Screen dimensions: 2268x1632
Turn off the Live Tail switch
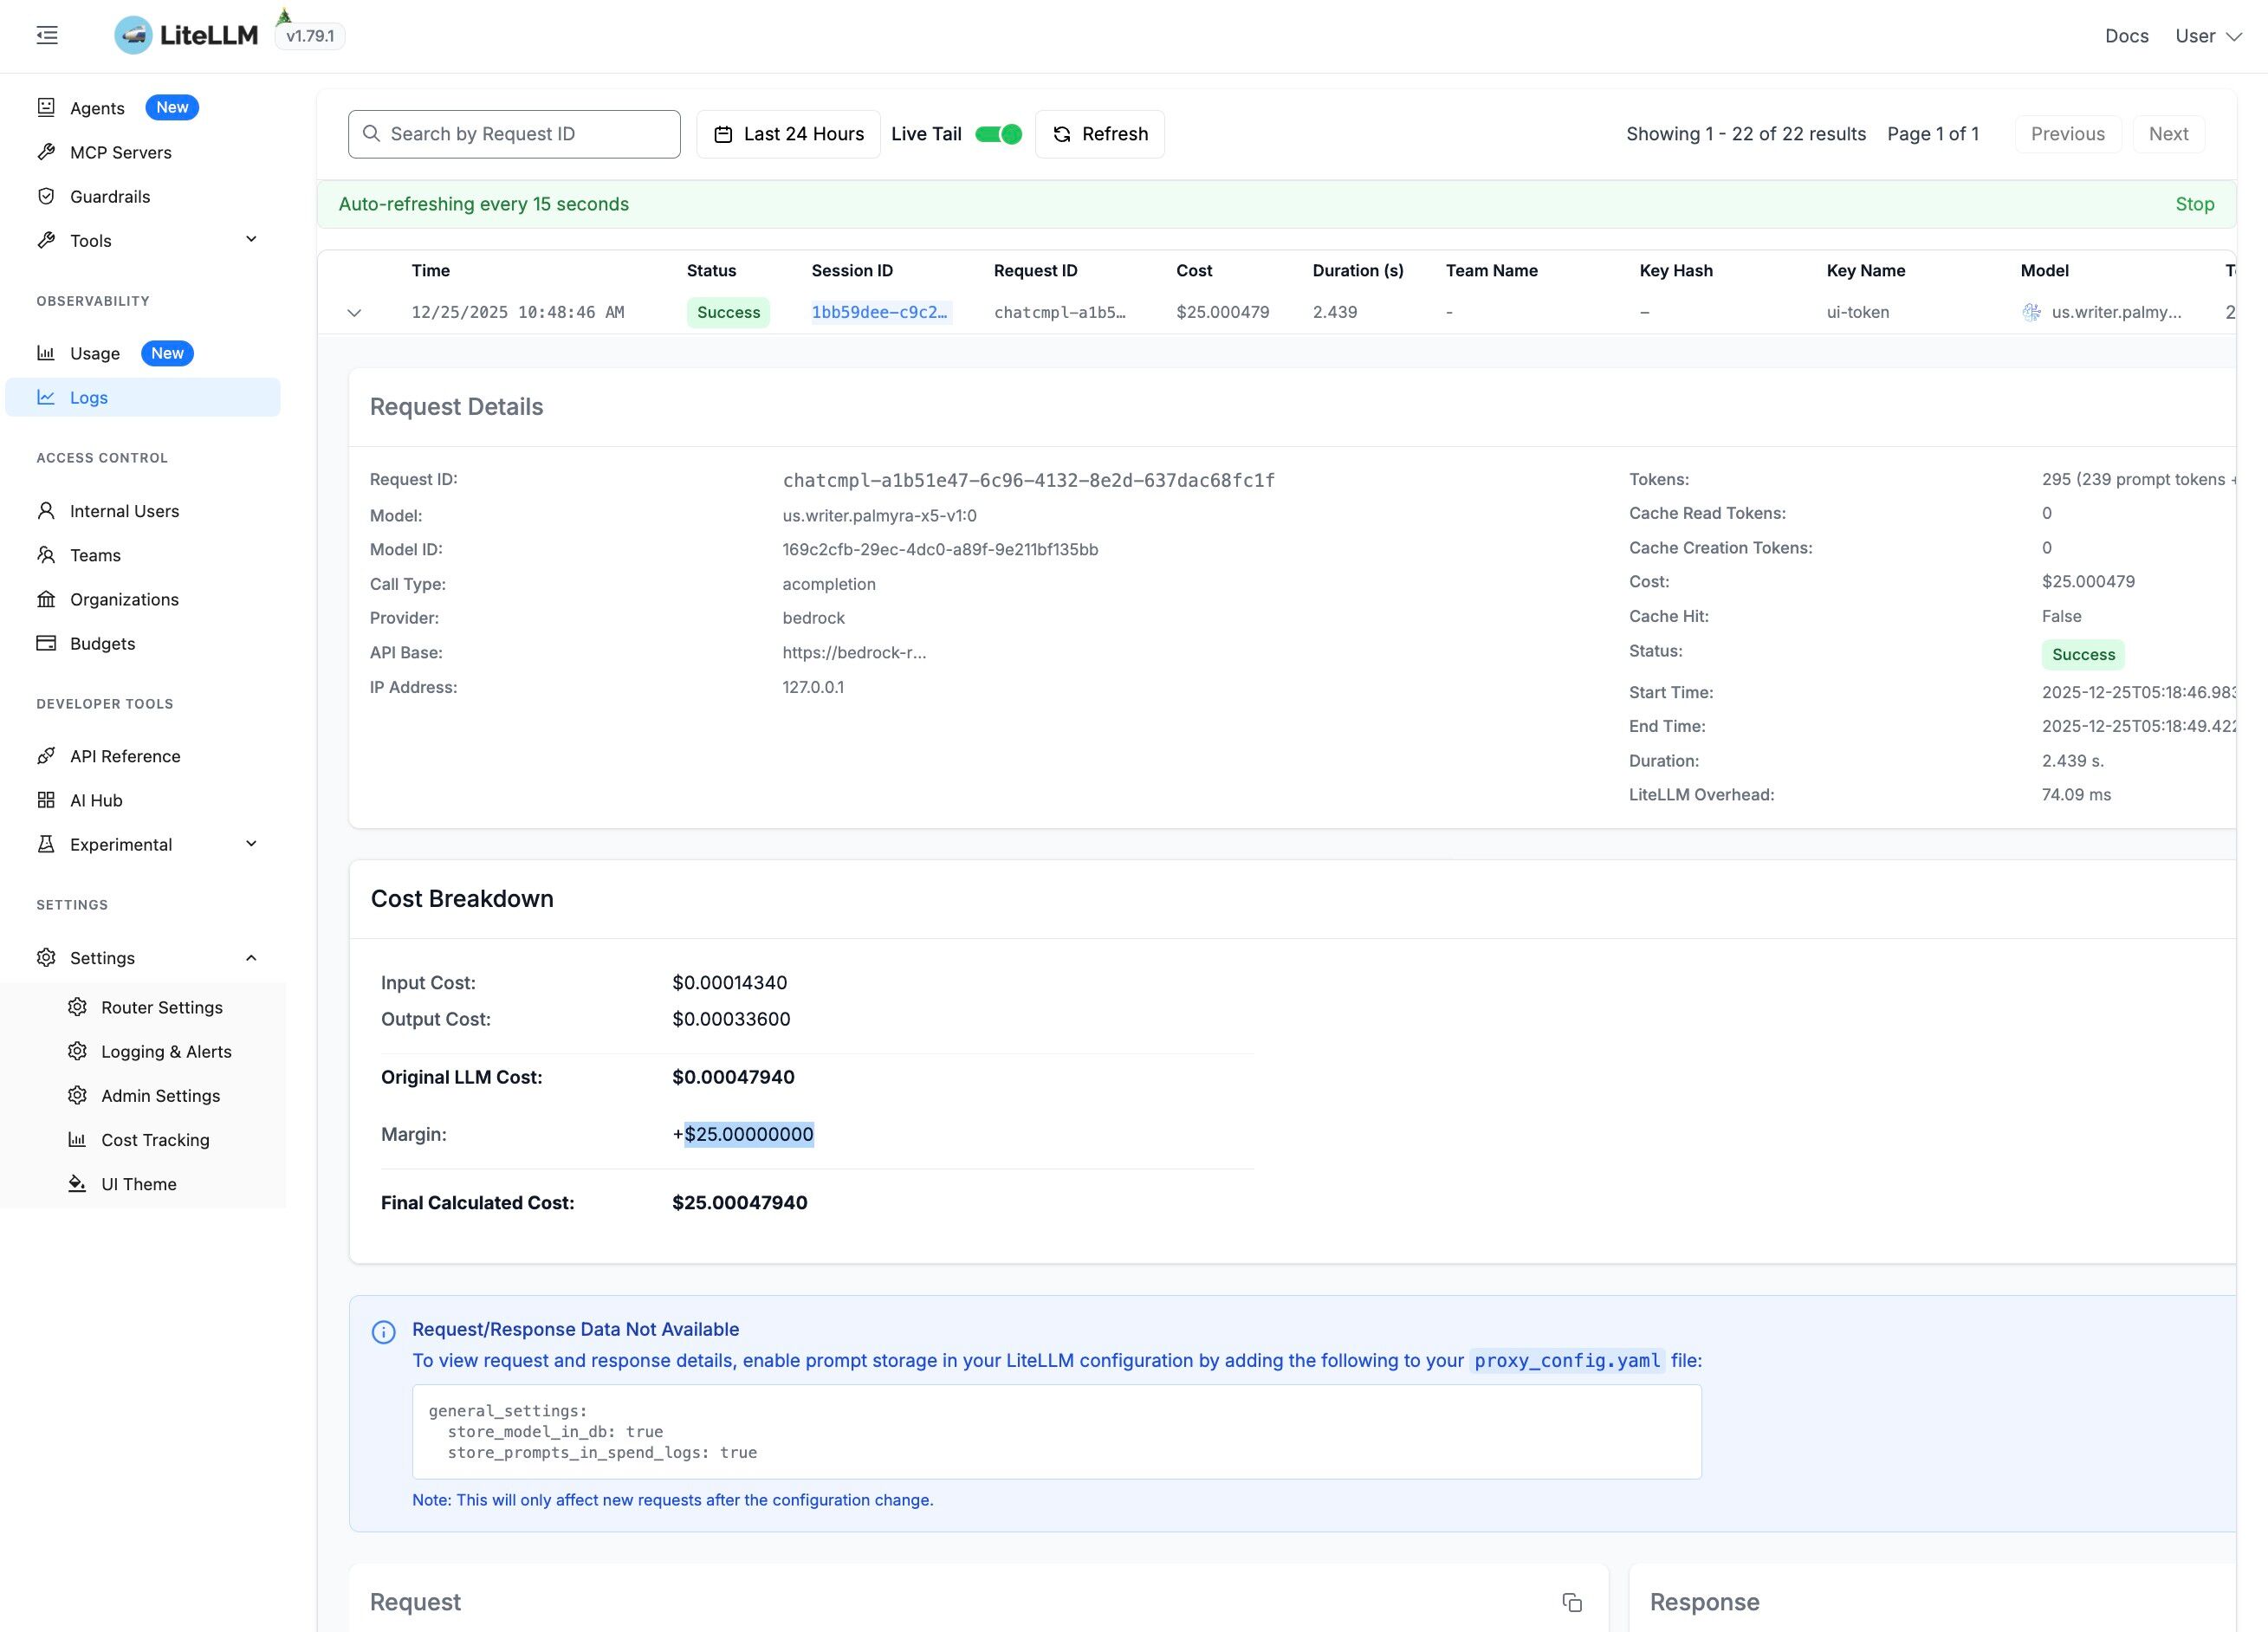997,134
